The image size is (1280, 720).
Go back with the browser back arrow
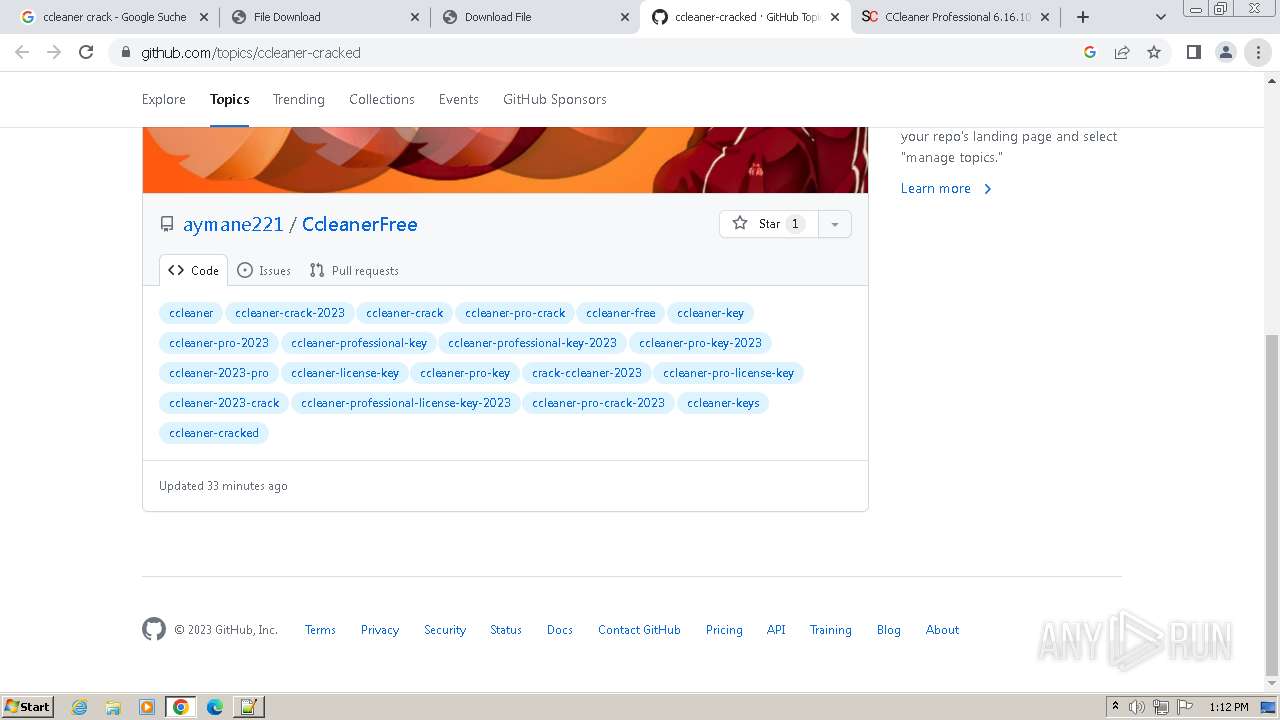tap(22, 52)
